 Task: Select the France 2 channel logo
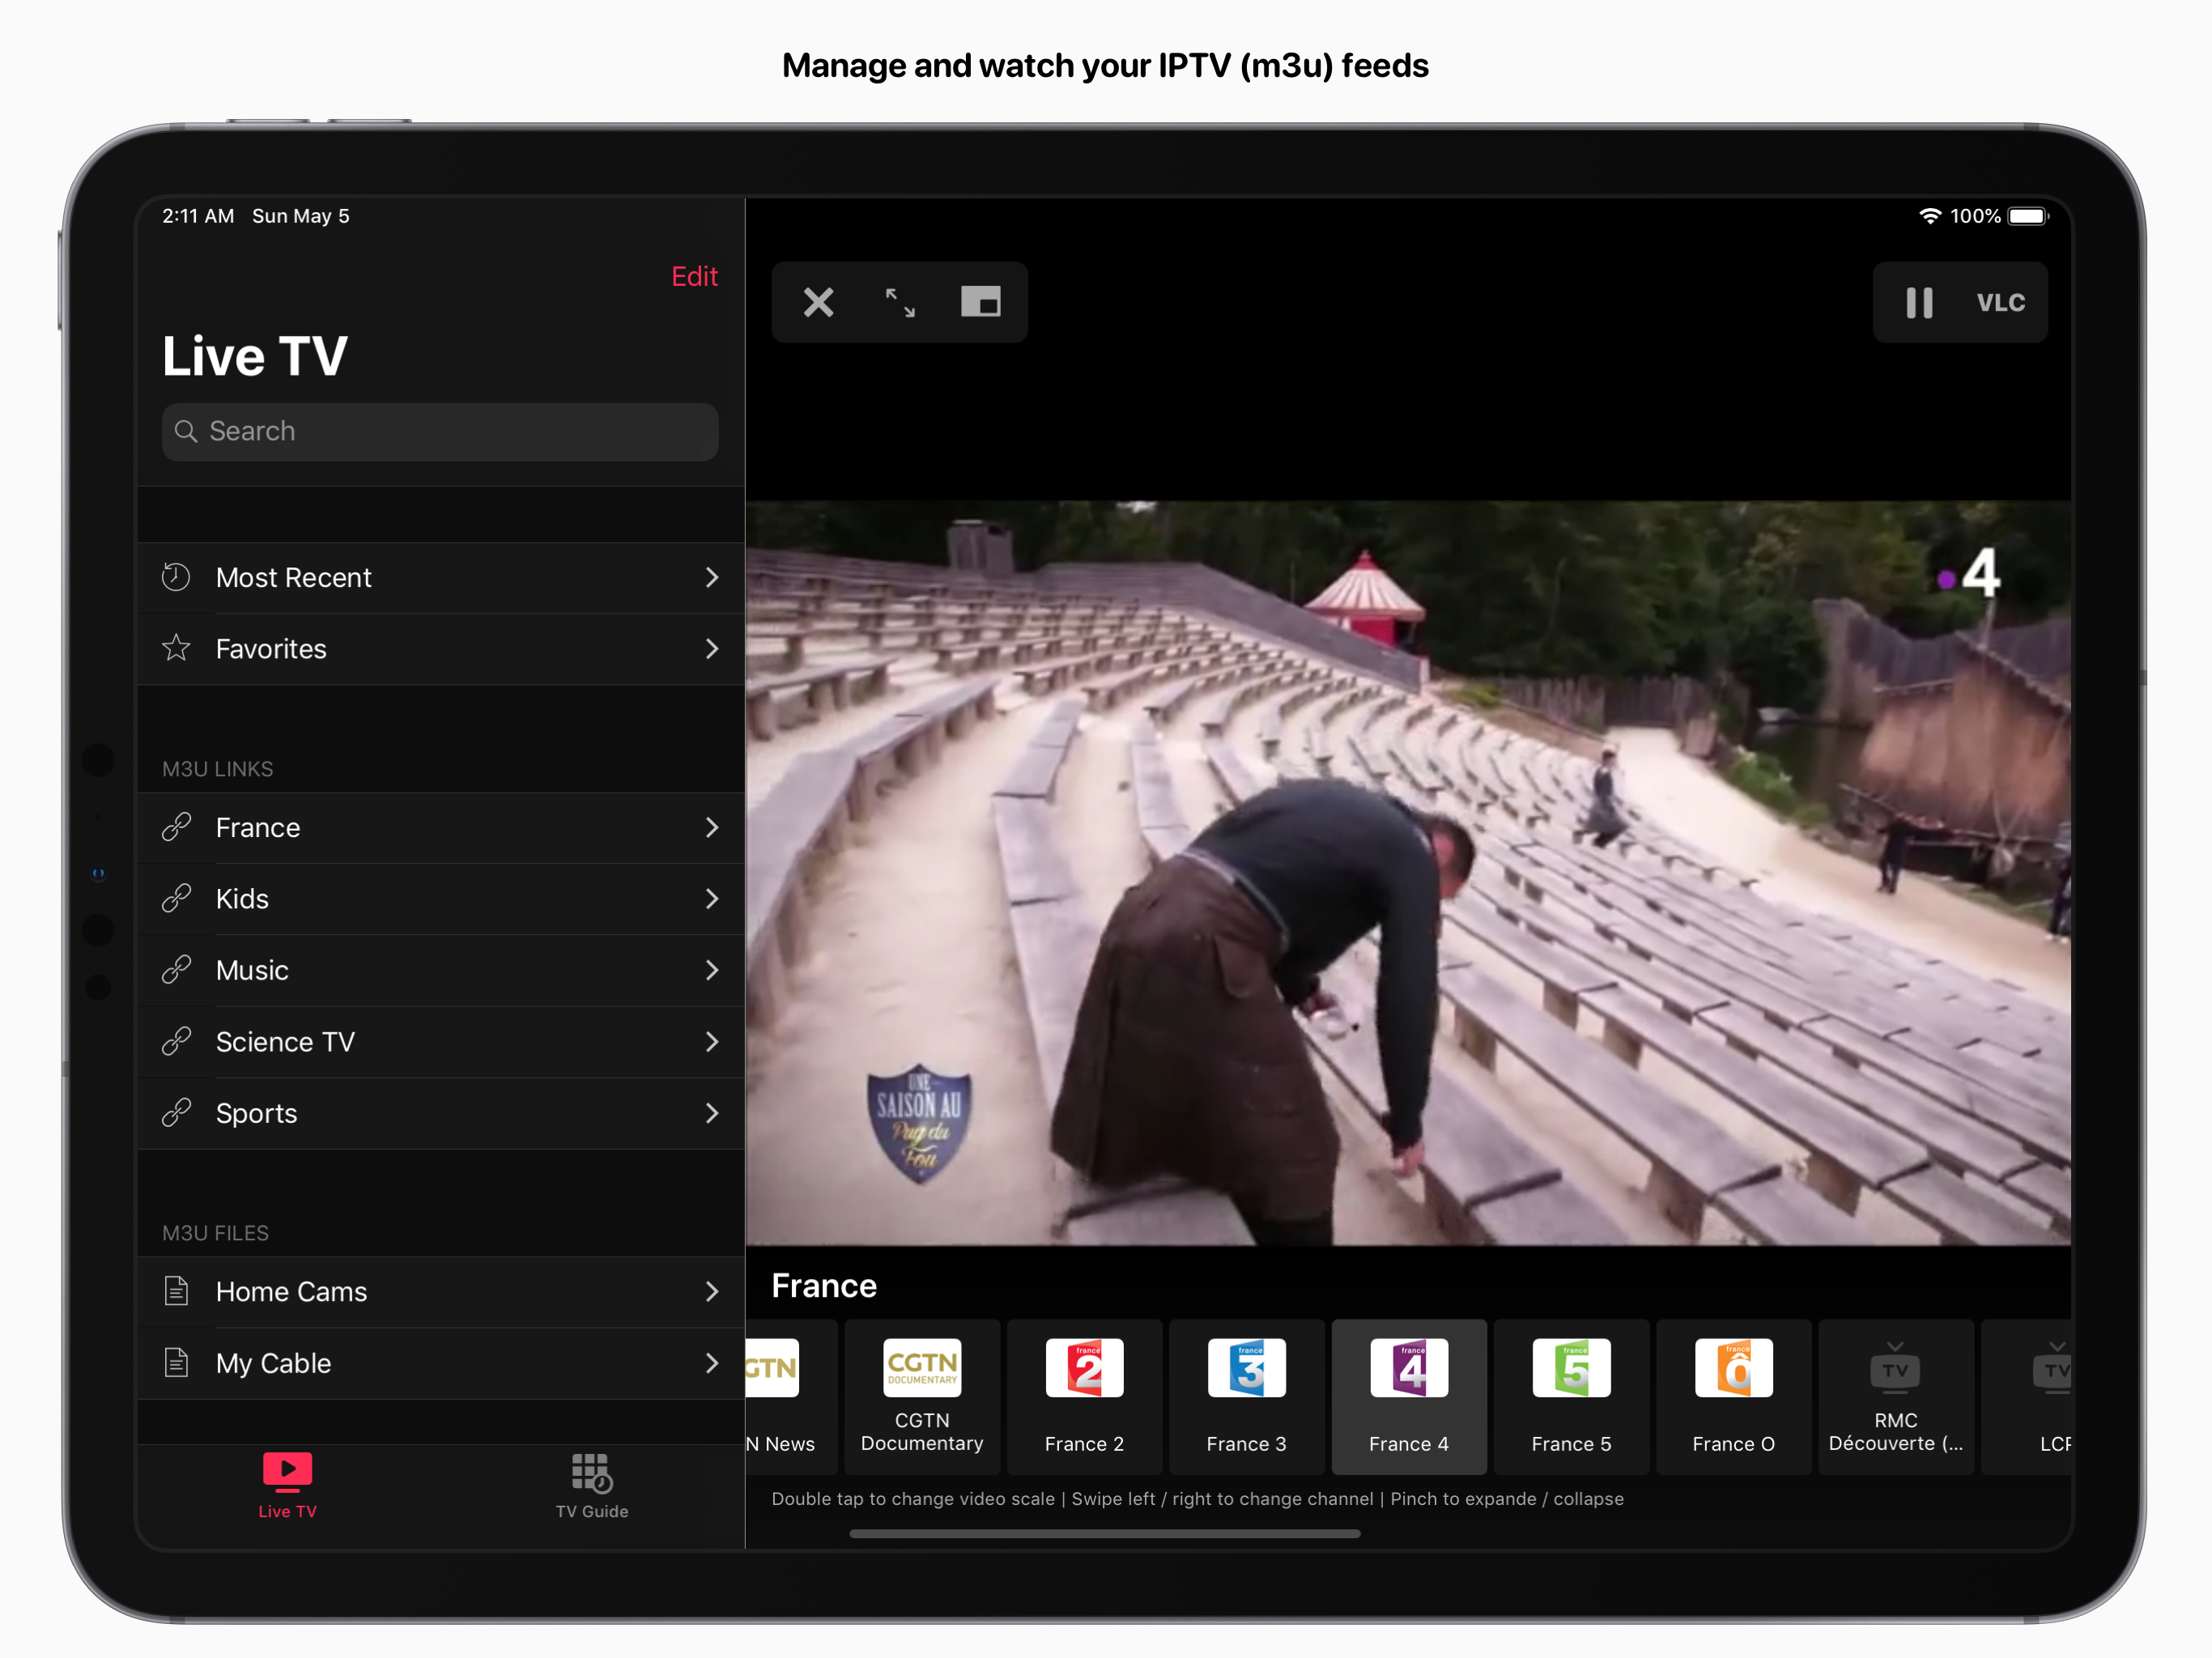click(x=1084, y=1367)
